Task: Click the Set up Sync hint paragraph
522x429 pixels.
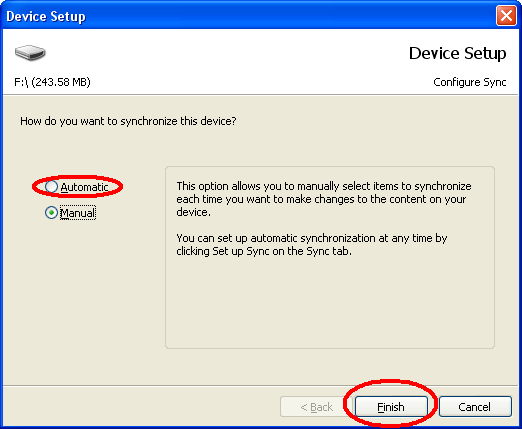Action: tap(312, 245)
